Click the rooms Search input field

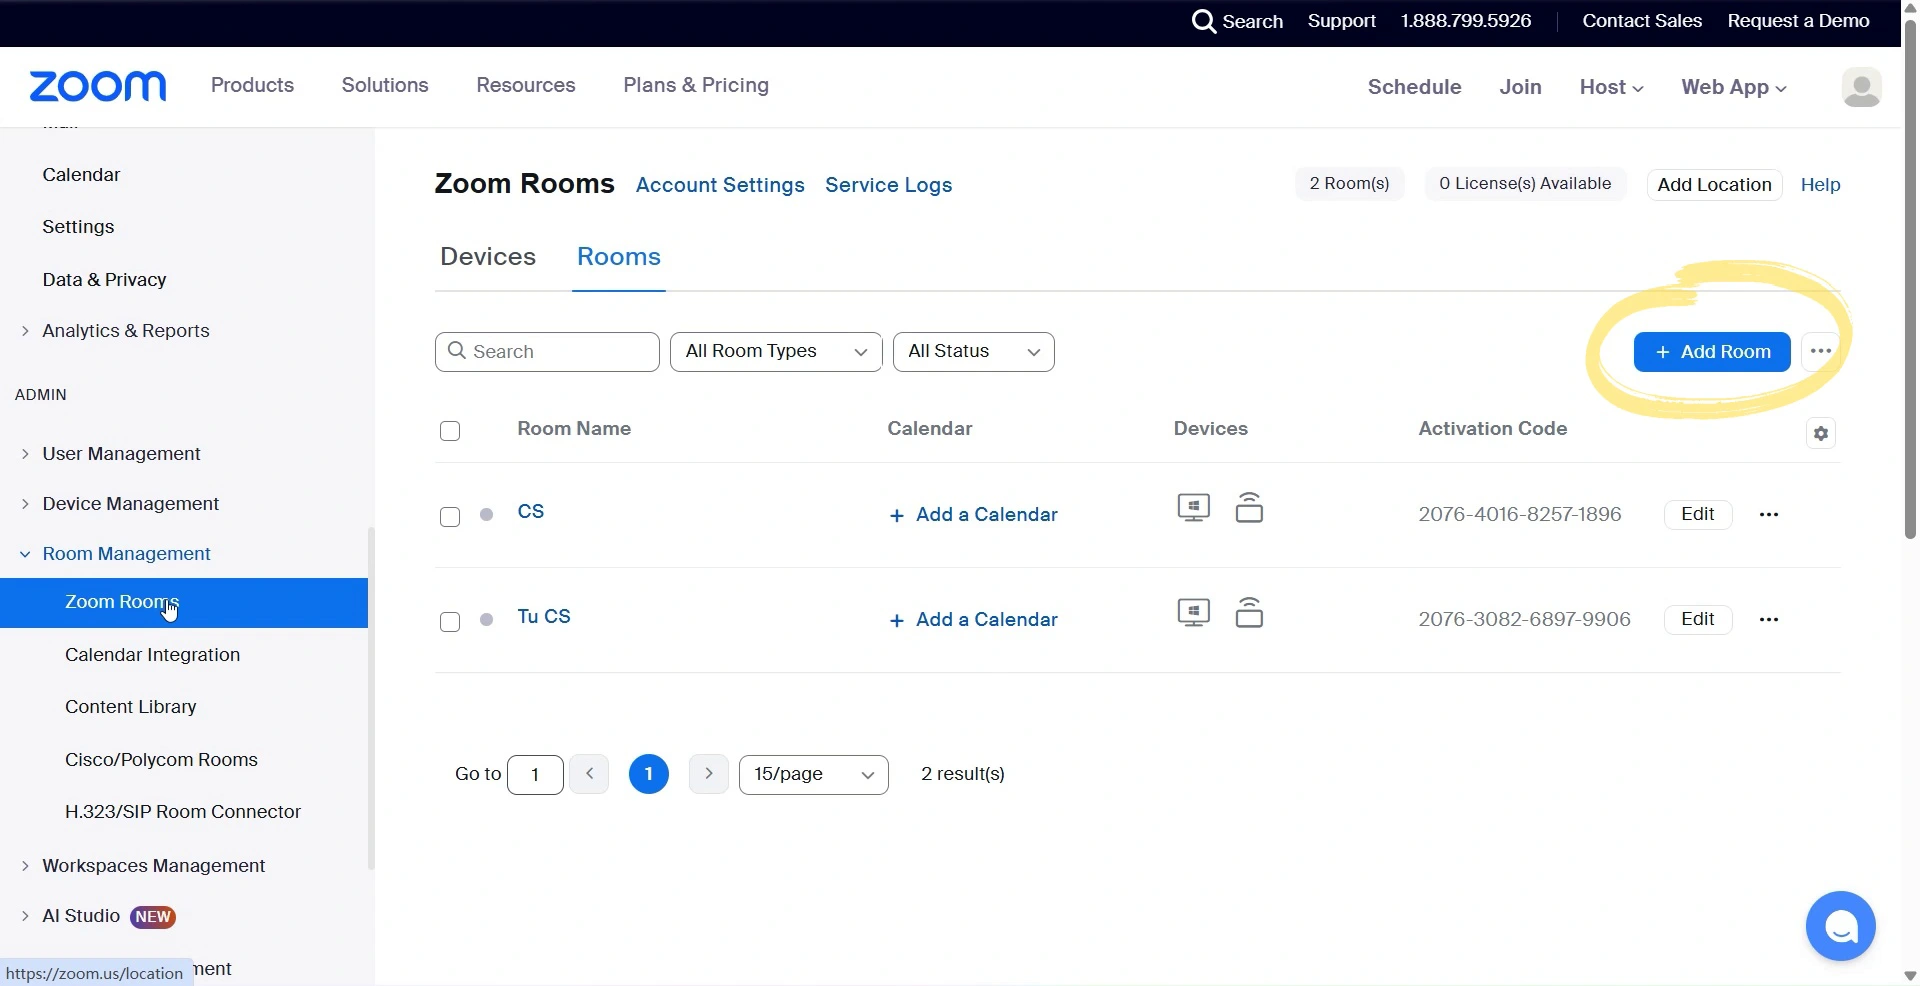click(547, 352)
